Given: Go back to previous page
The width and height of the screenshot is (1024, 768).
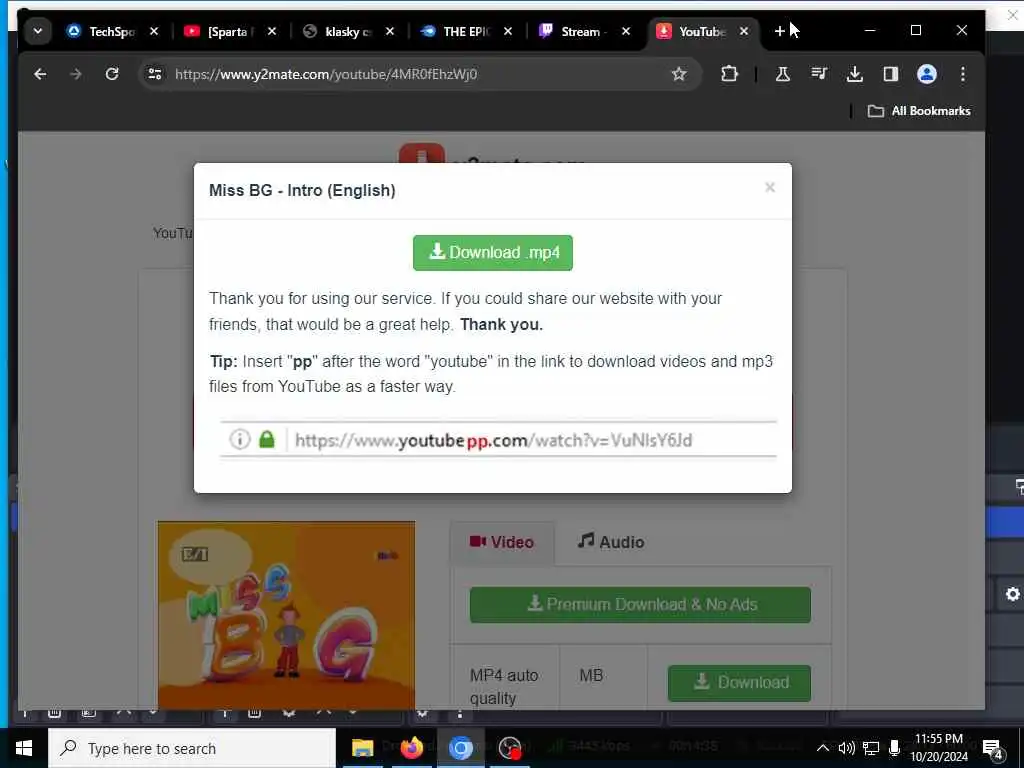Looking at the screenshot, I should (x=40, y=74).
